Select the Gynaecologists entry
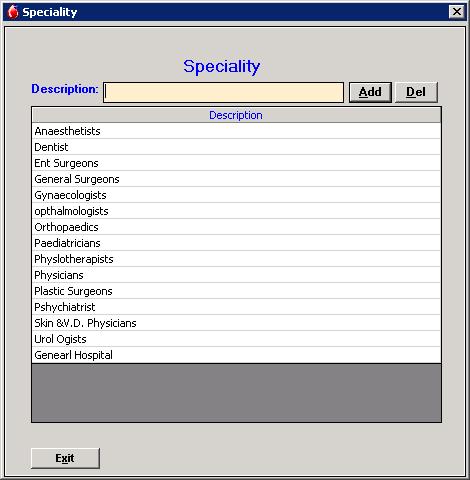 [x=236, y=195]
